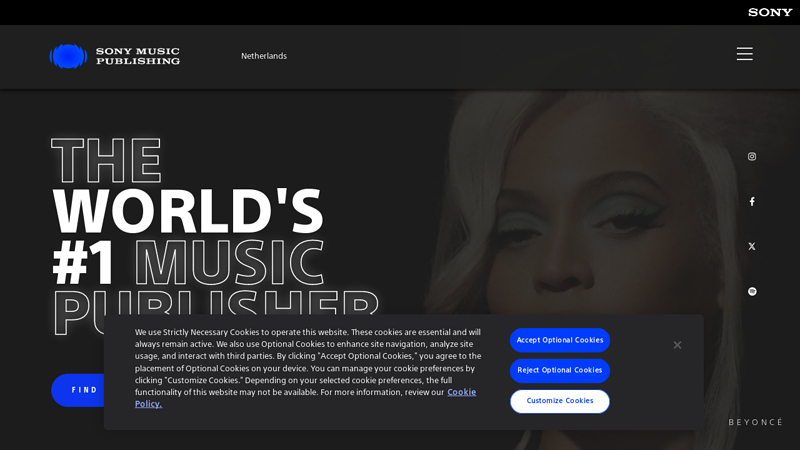Open the hamburger navigation menu
Viewport: 800px width, 450px height.
tap(744, 54)
